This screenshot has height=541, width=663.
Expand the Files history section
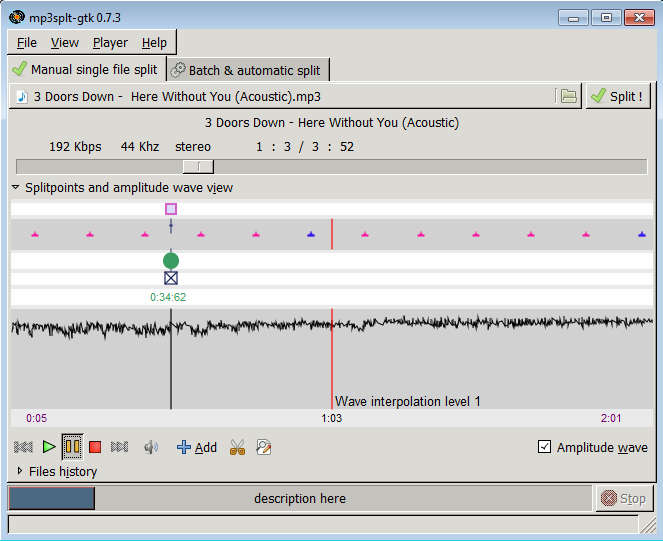(x=20, y=471)
